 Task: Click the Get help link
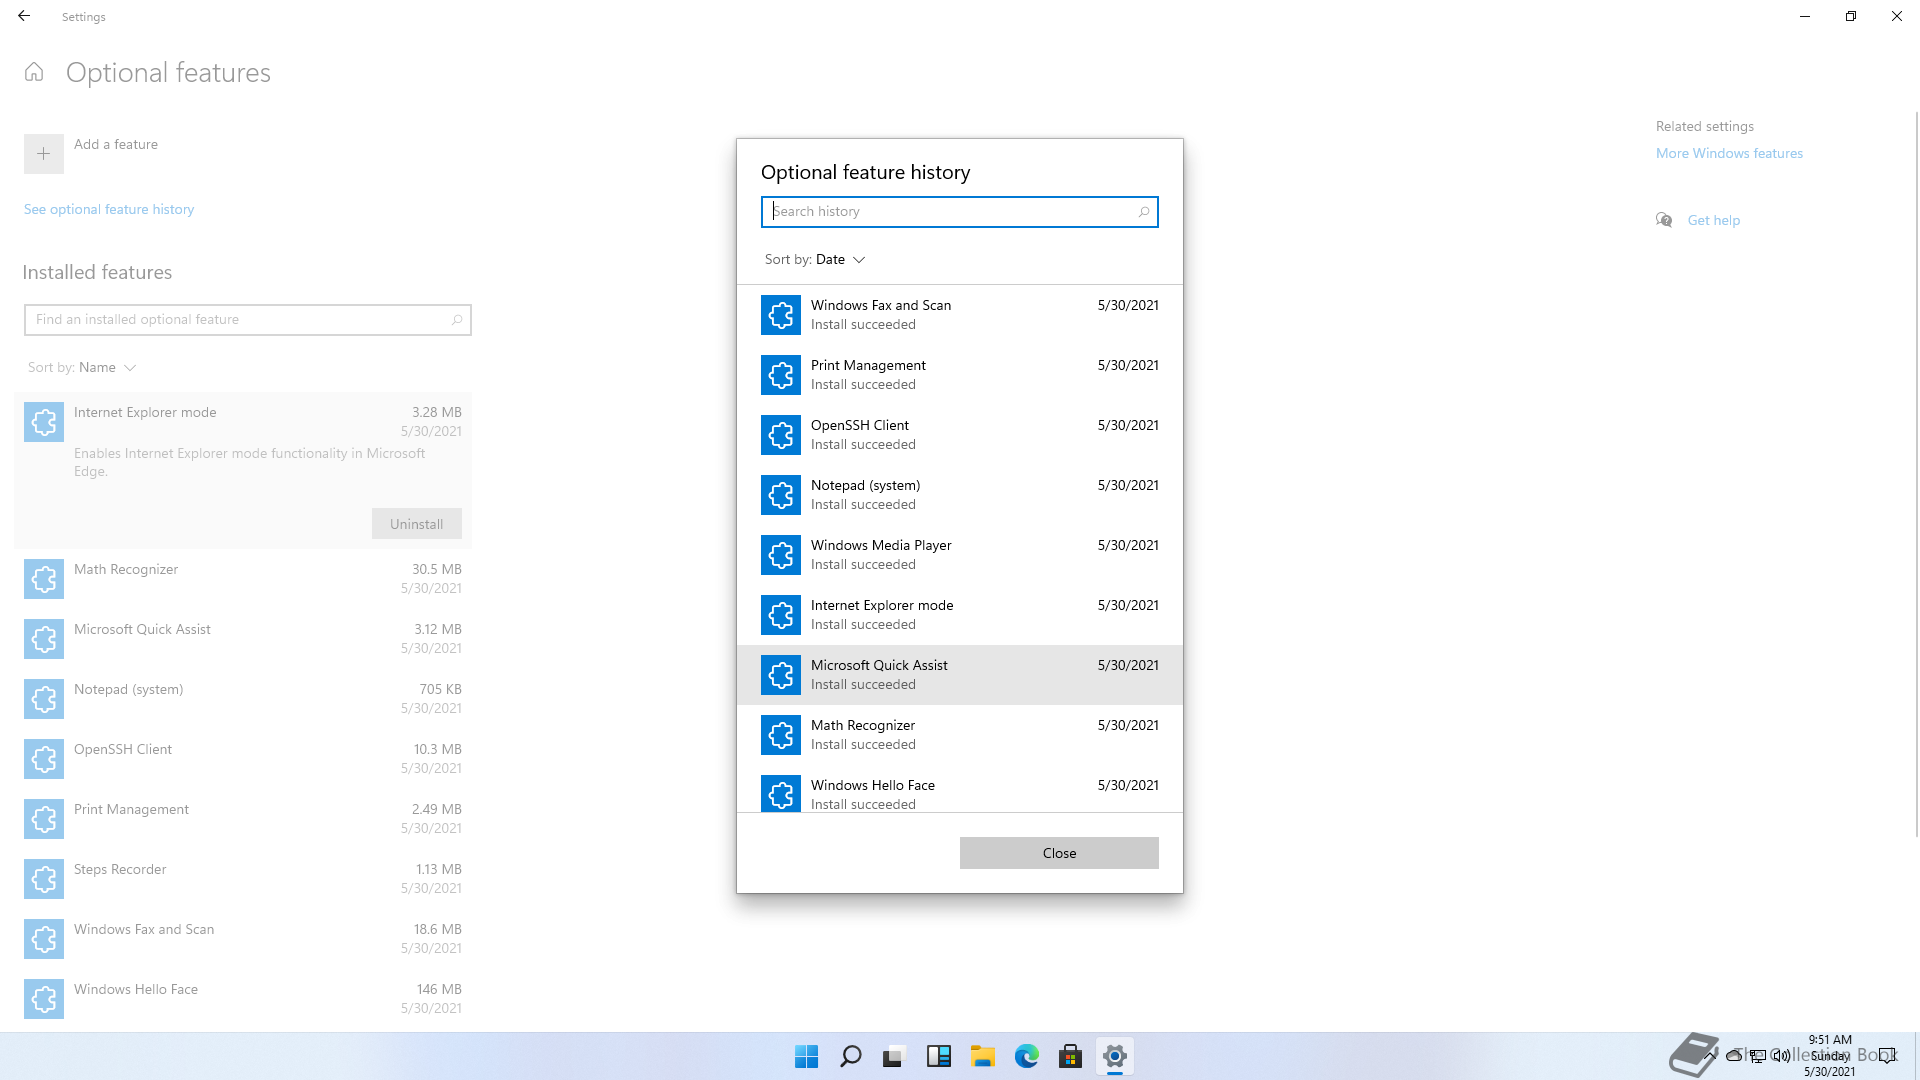tap(1714, 220)
